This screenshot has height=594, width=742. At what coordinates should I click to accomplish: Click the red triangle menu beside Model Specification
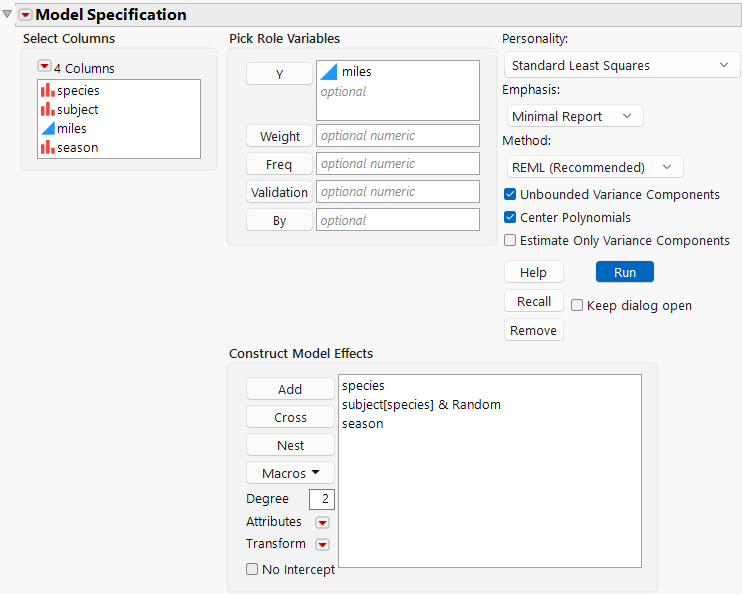pos(25,15)
